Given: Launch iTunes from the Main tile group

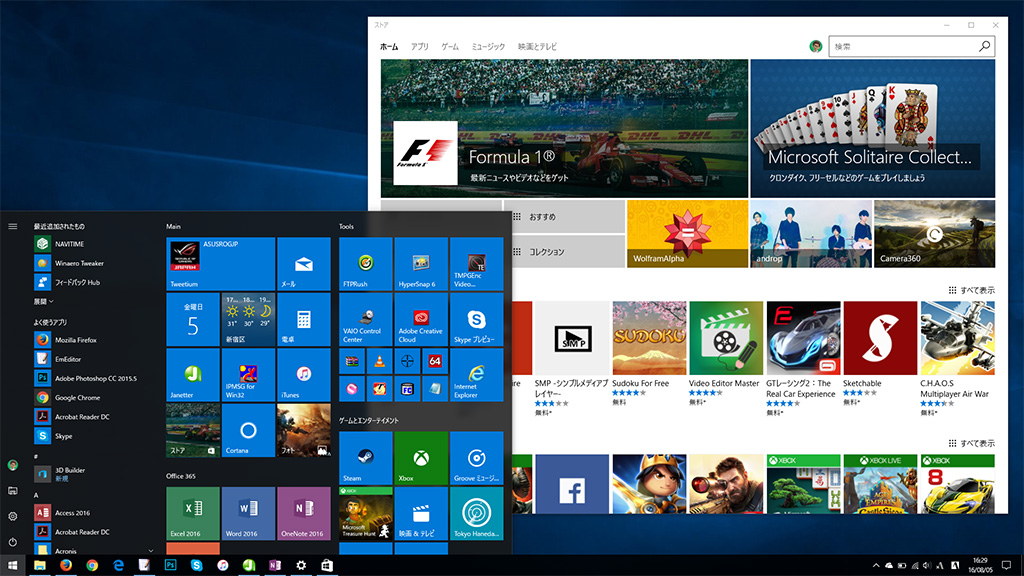Looking at the screenshot, I should 303,375.
